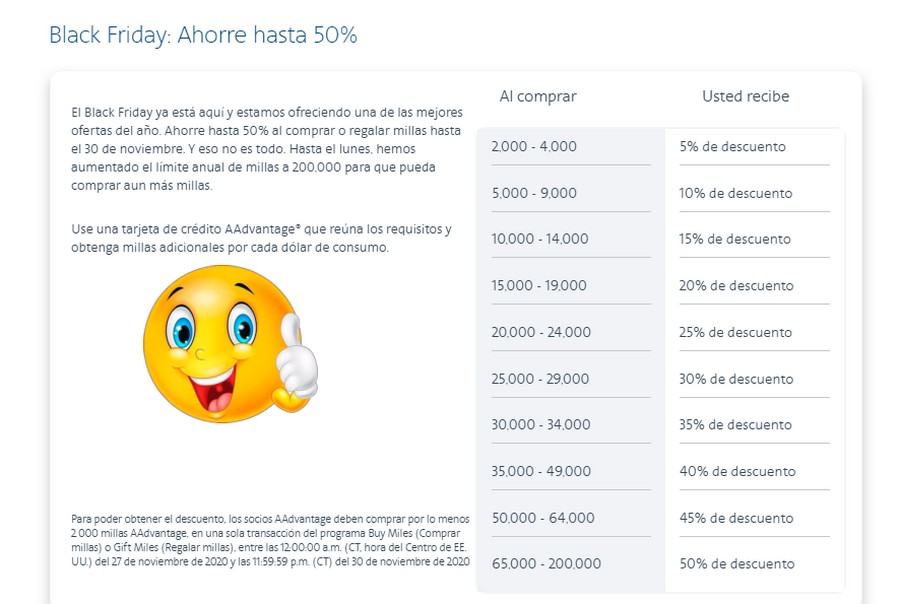Select the 2,000 - 4,000 miles row
This screenshot has width=900, height=604.
(660, 146)
